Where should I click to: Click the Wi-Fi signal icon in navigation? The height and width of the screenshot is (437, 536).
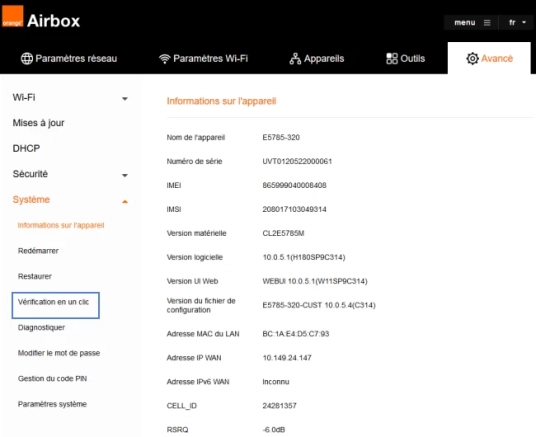coord(164,59)
